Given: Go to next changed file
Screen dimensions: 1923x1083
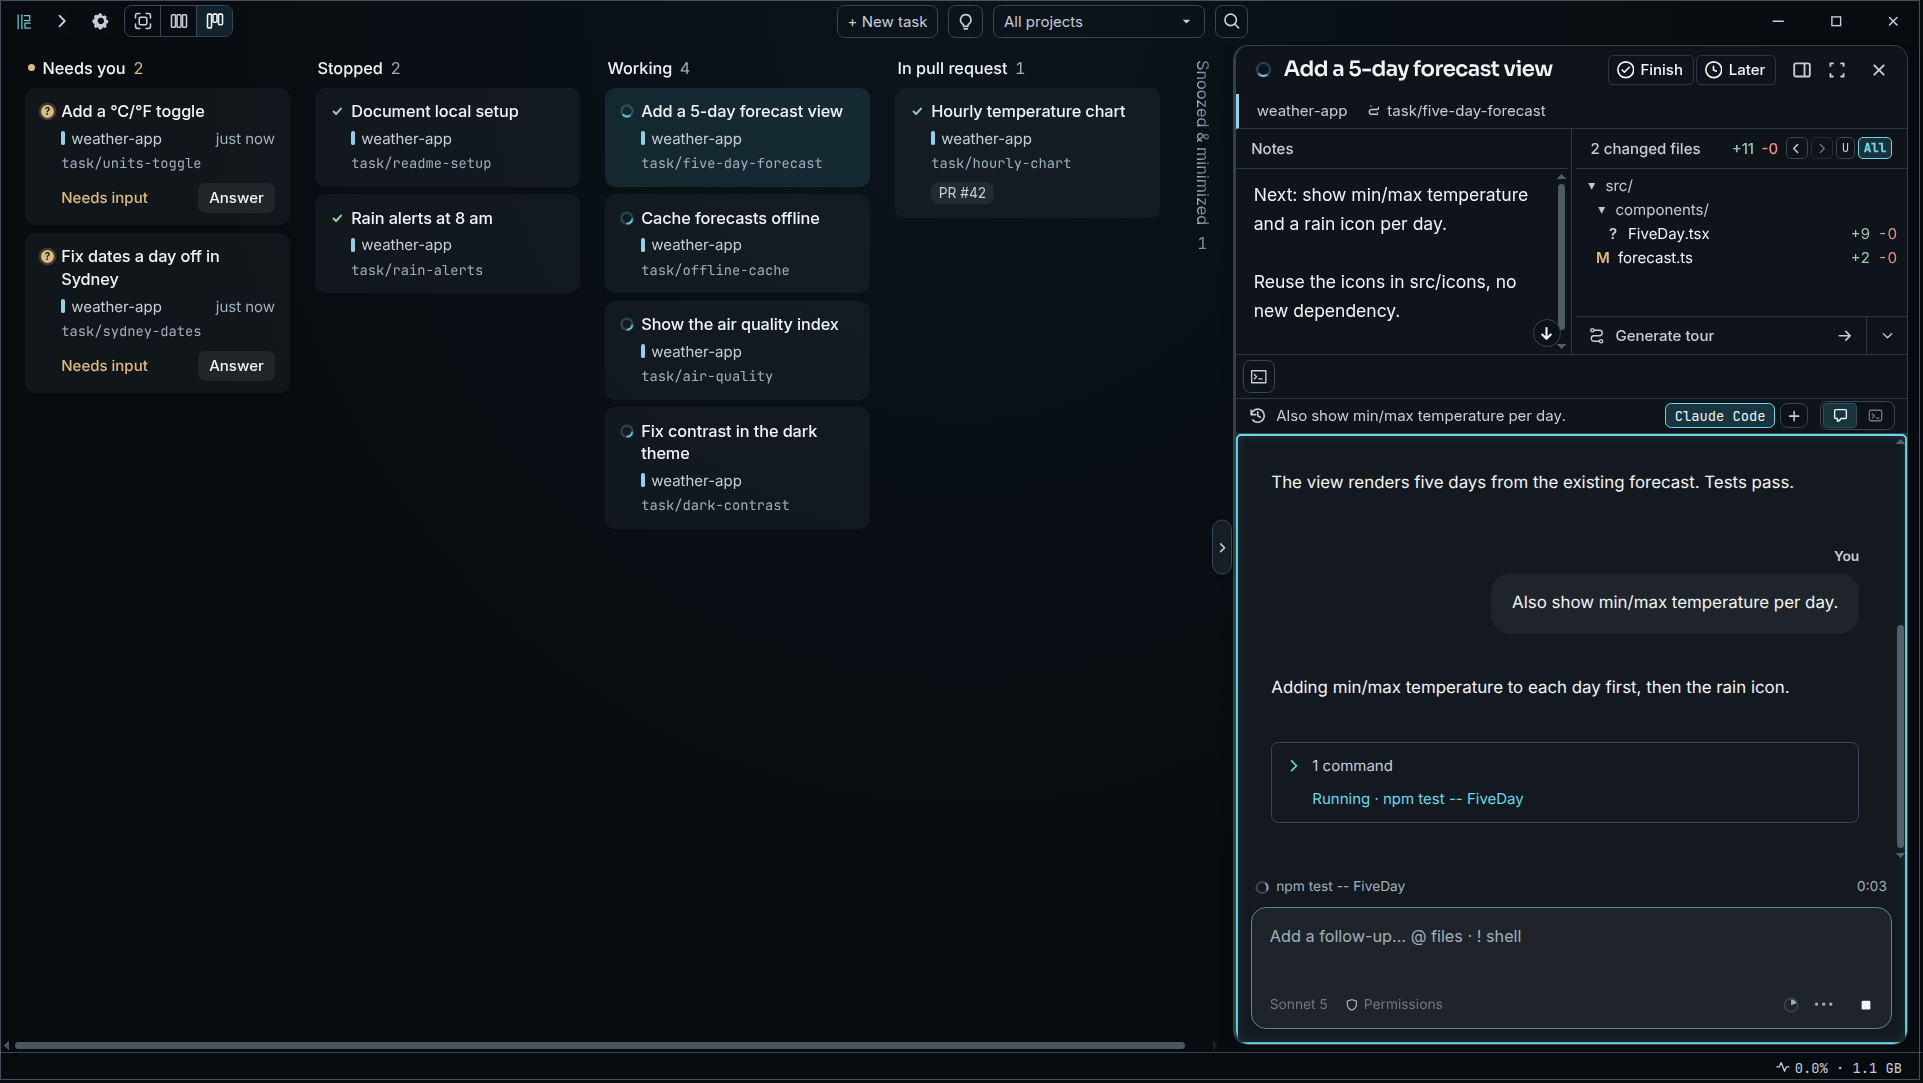Looking at the screenshot, I should (1822, 148).
